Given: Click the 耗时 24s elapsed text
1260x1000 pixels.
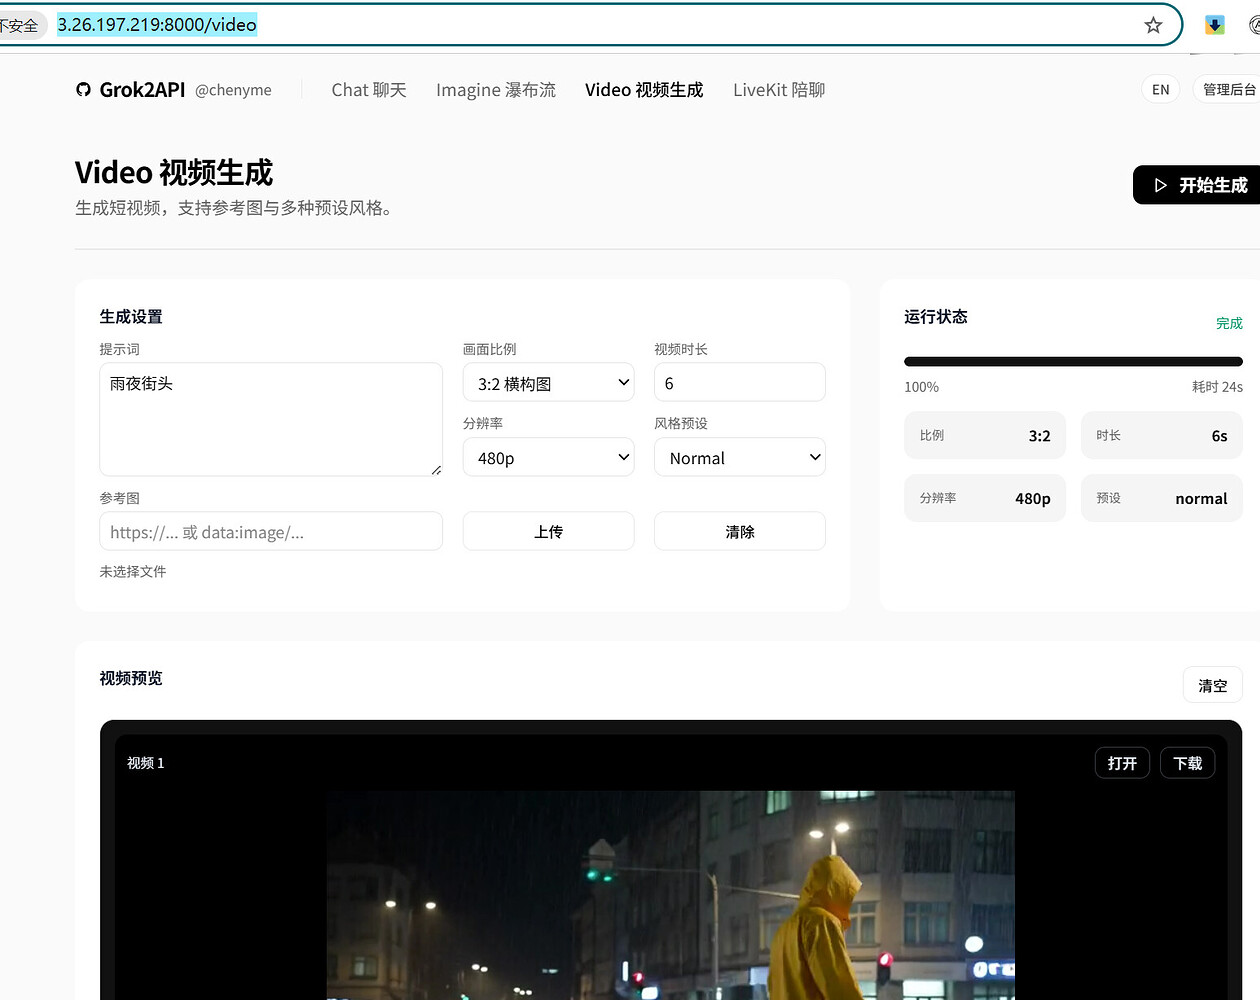Looking at the screenshot, I should tap(1217, 387).
